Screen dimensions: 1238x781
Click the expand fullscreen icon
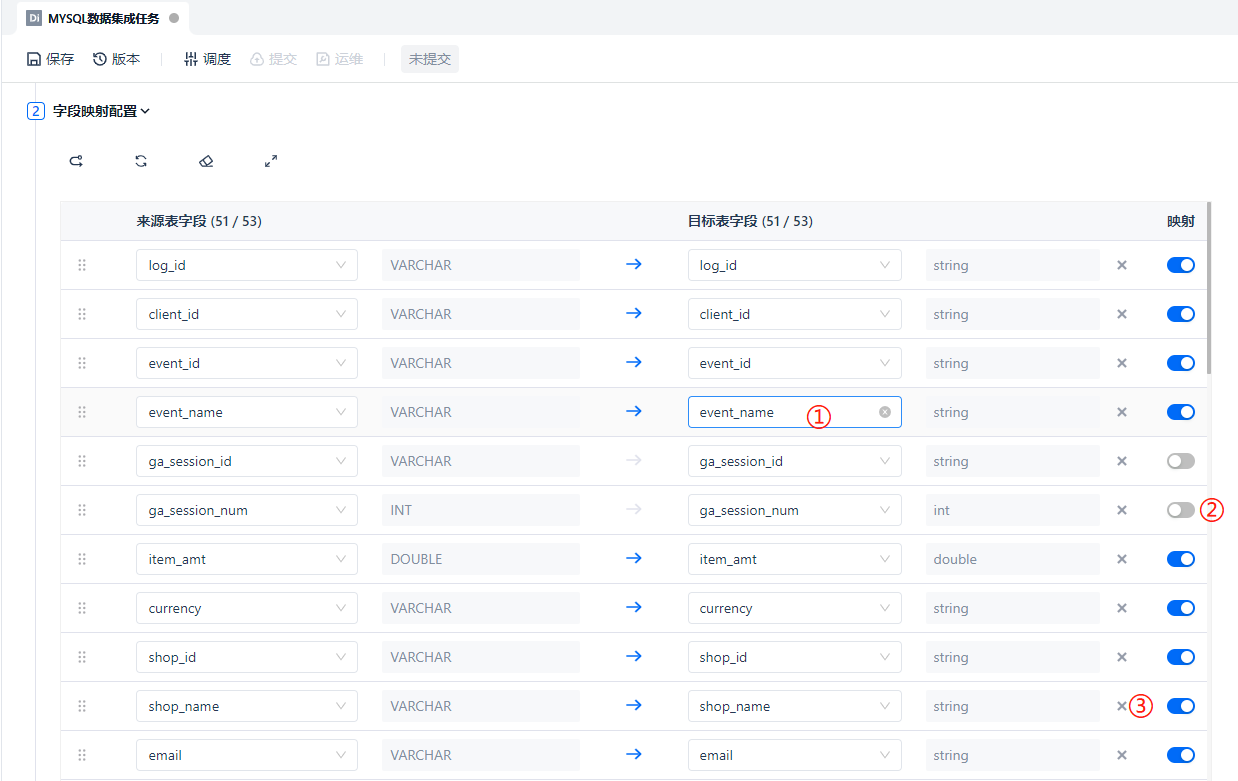point(271,161)
